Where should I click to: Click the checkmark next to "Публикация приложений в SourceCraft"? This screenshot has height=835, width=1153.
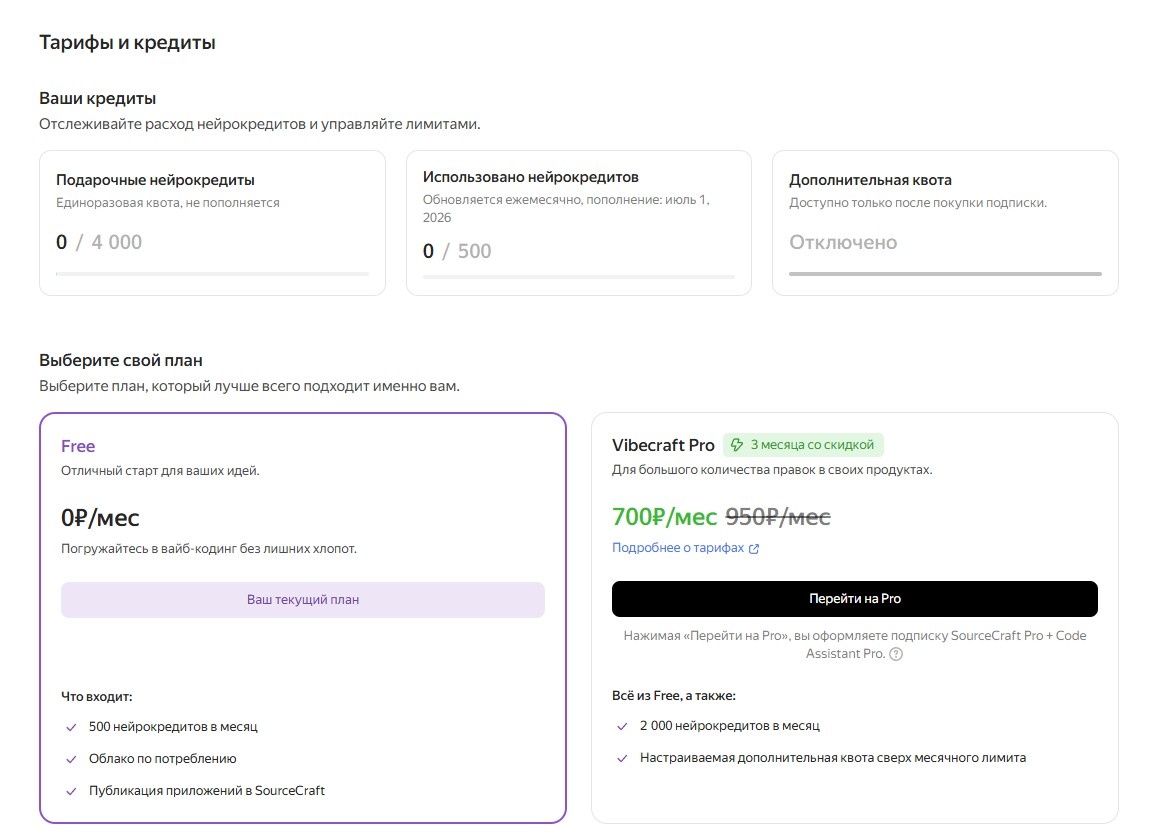click(71, 792)
